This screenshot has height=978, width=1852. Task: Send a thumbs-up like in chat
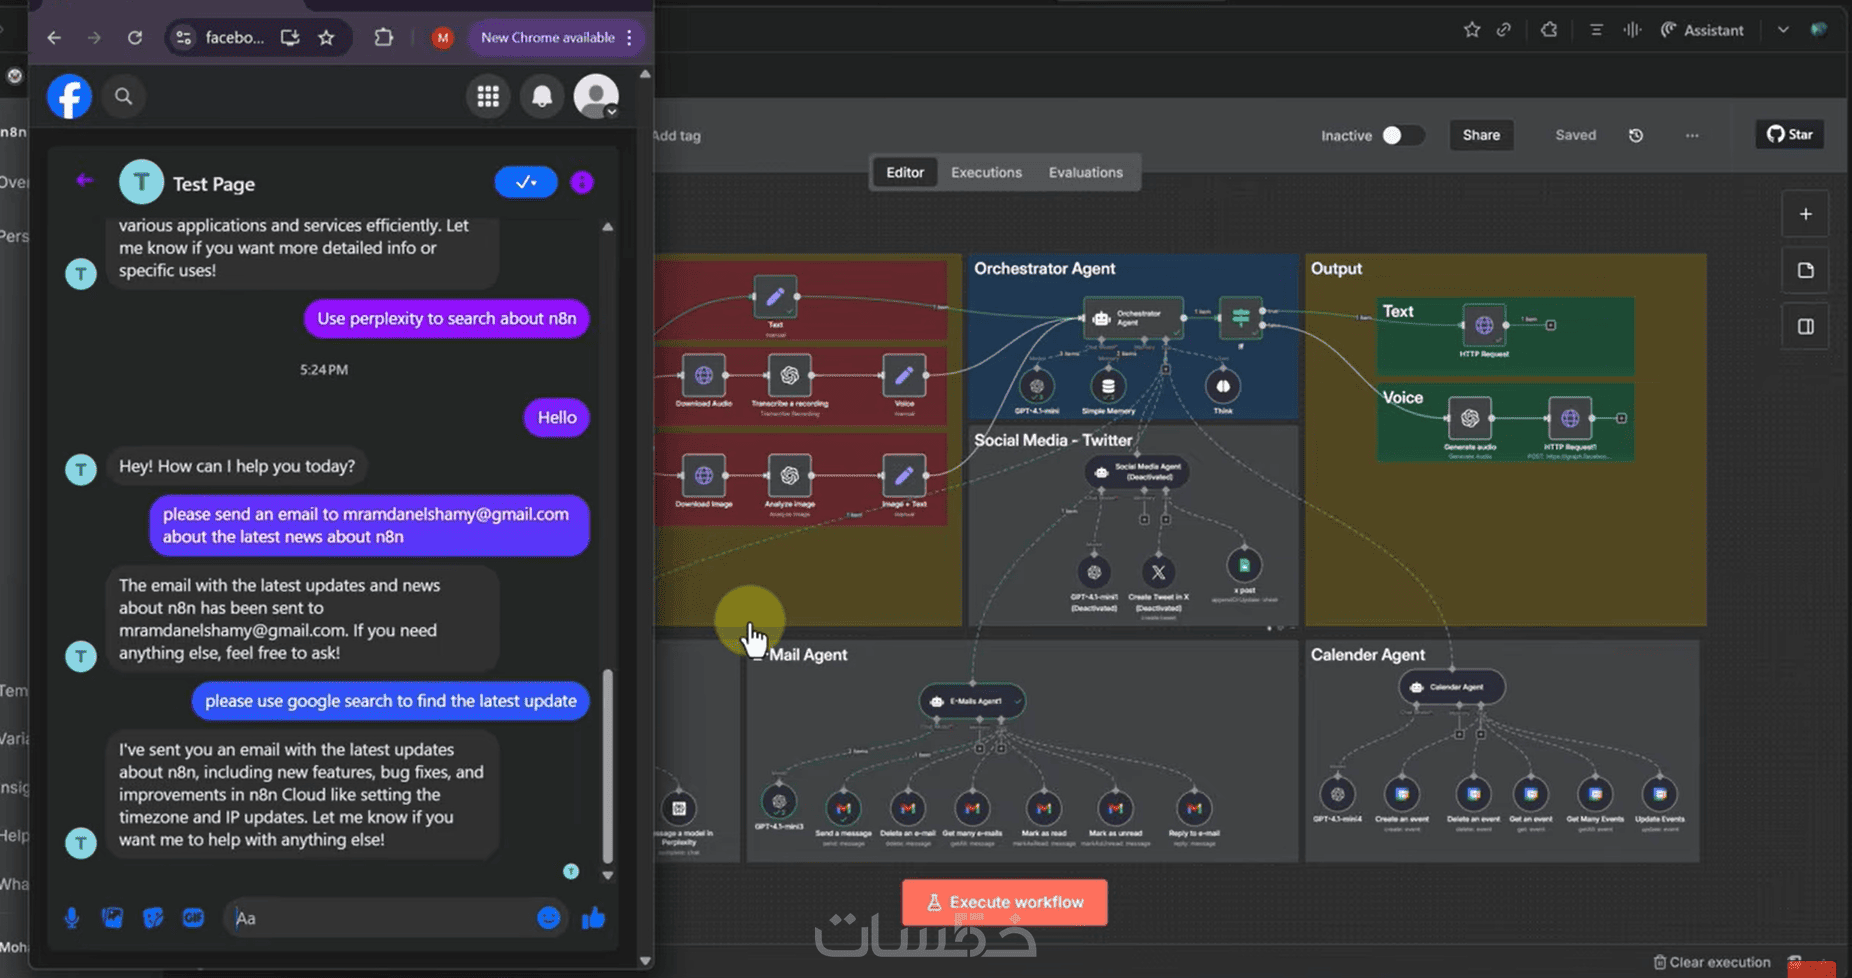(593, 918)
